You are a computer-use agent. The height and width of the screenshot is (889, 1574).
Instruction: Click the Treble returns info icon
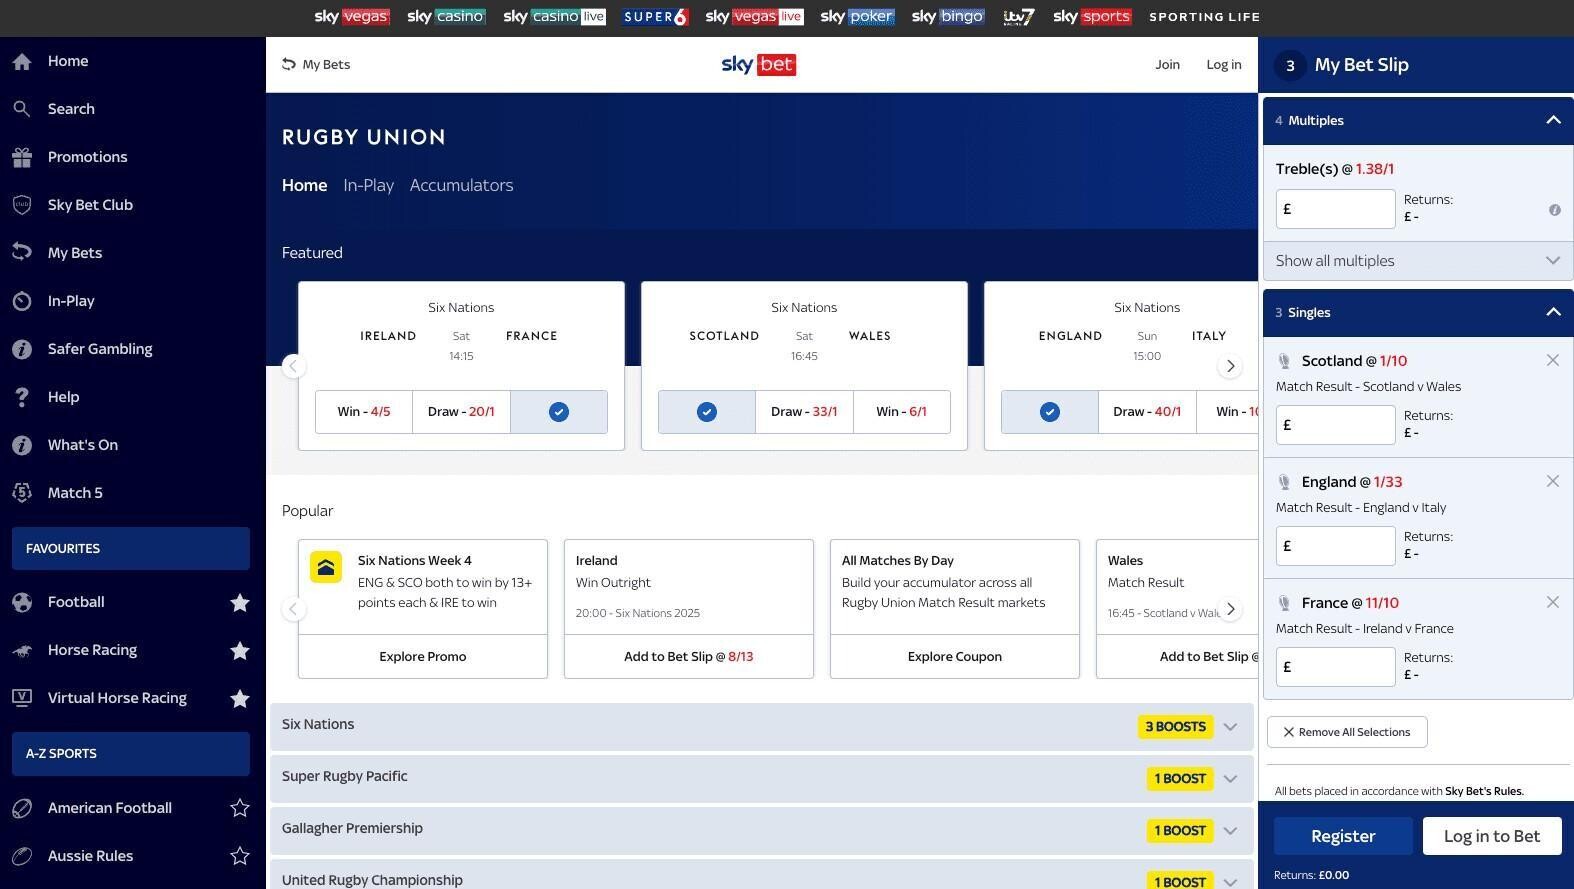[1555, 210]
